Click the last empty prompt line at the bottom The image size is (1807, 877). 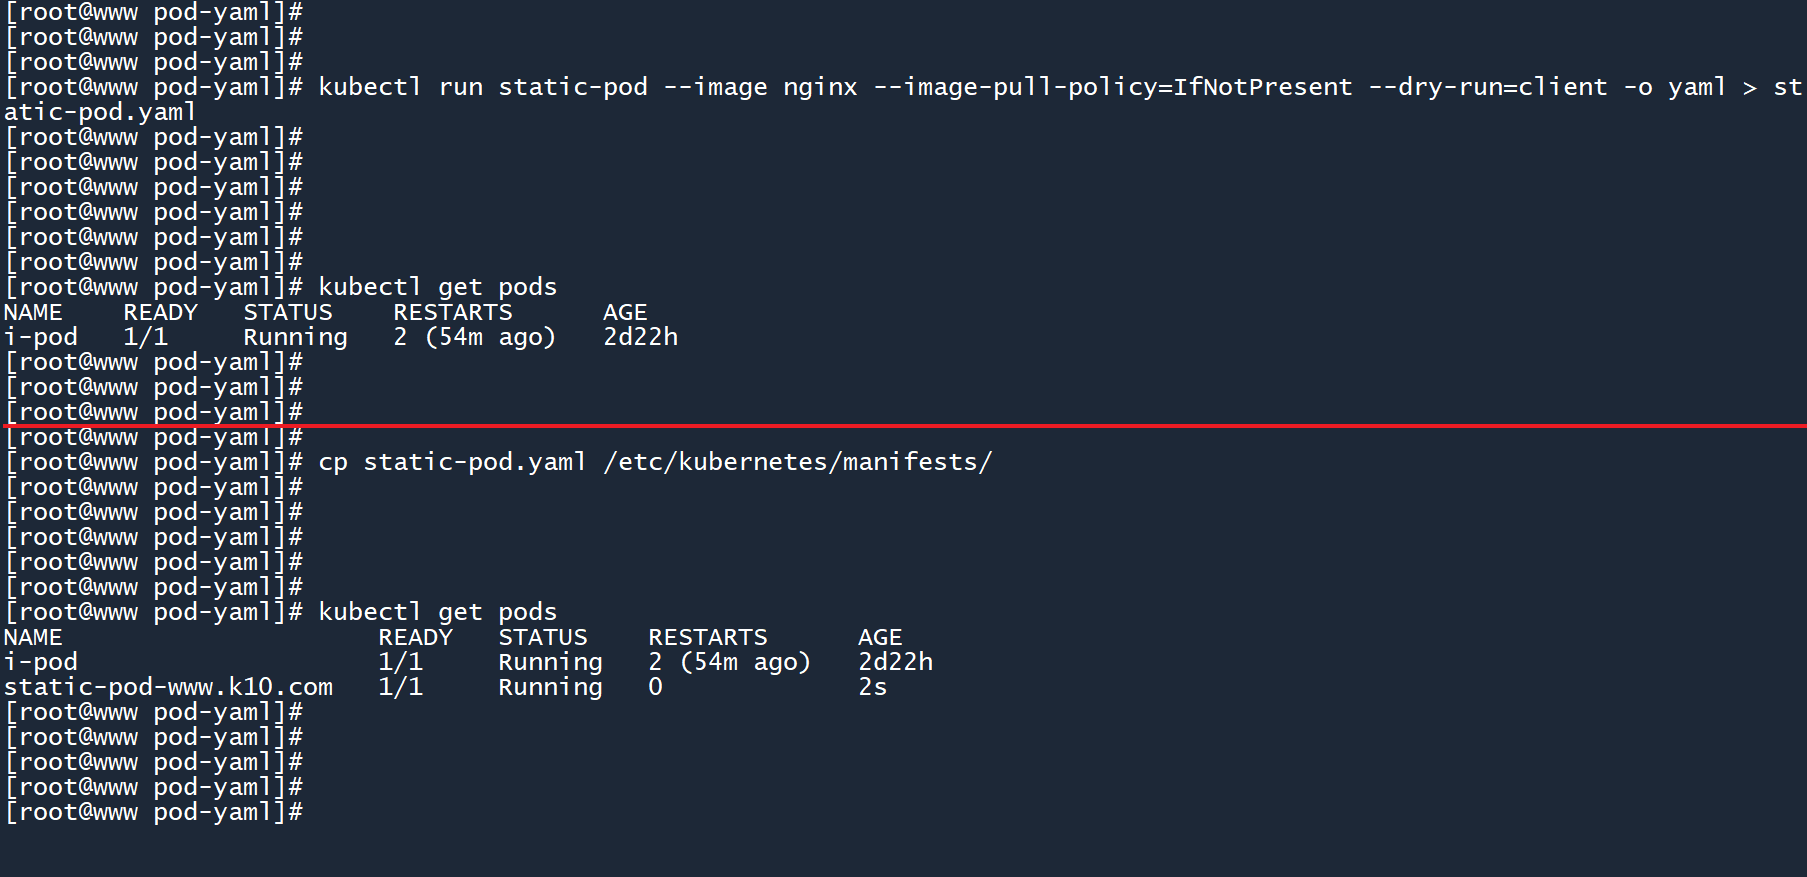[x=154, y=813]
